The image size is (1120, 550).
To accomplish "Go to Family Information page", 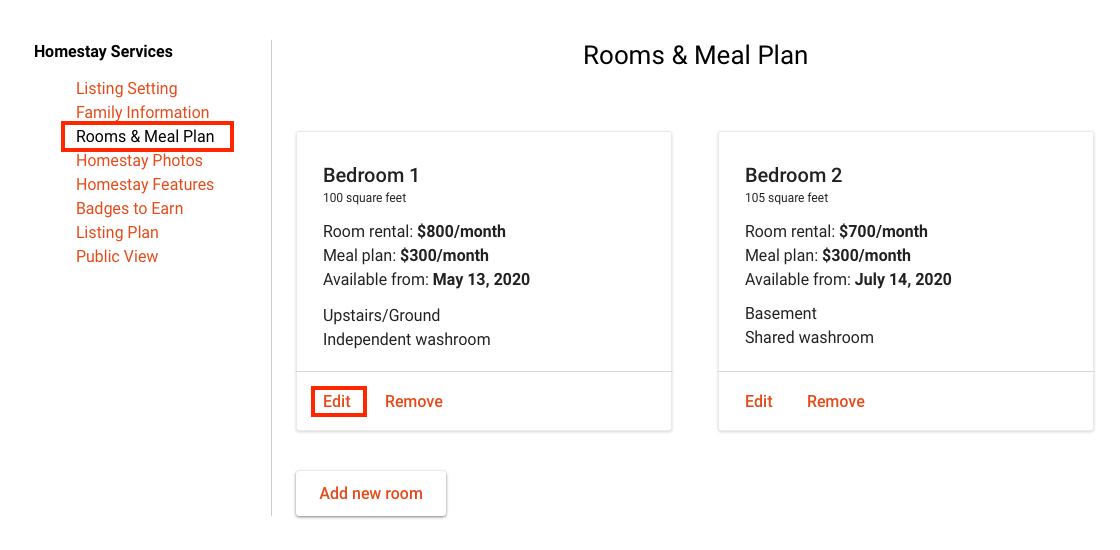I will [142, 113].
